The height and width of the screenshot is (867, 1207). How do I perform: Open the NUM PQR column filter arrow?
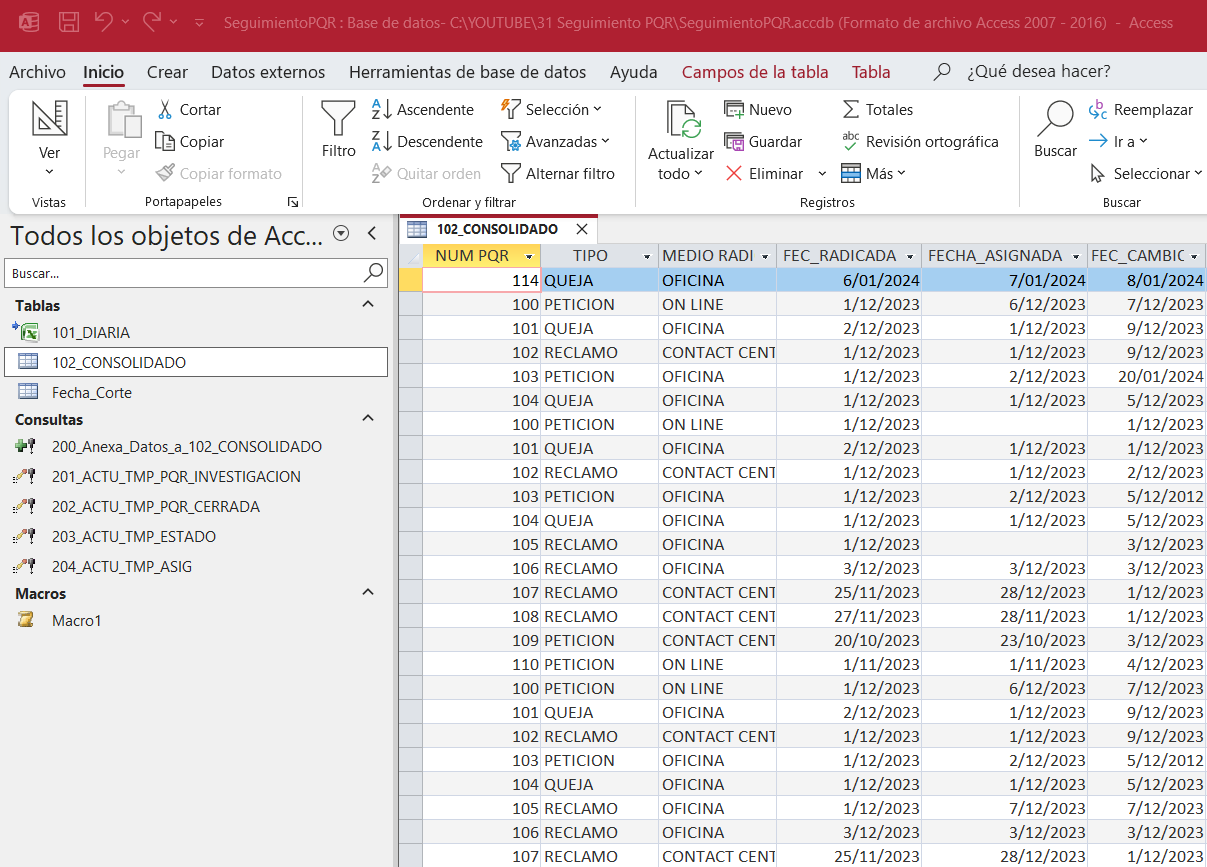pyautogui.click(x=530, y=256)
